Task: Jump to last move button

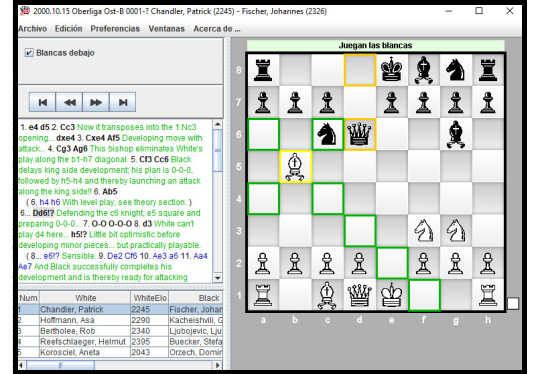Action: [123, 102]
